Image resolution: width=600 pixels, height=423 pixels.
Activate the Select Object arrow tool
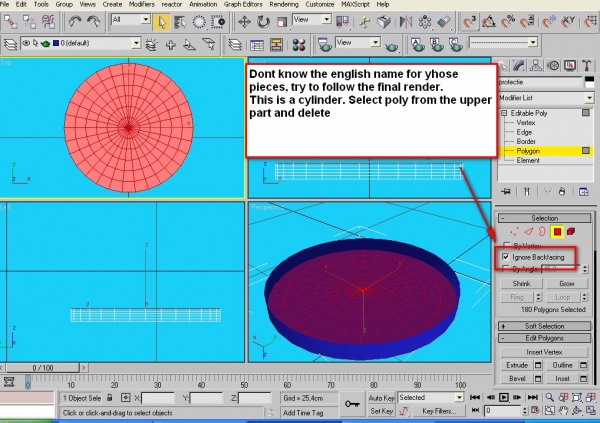(x=161, y=22)
